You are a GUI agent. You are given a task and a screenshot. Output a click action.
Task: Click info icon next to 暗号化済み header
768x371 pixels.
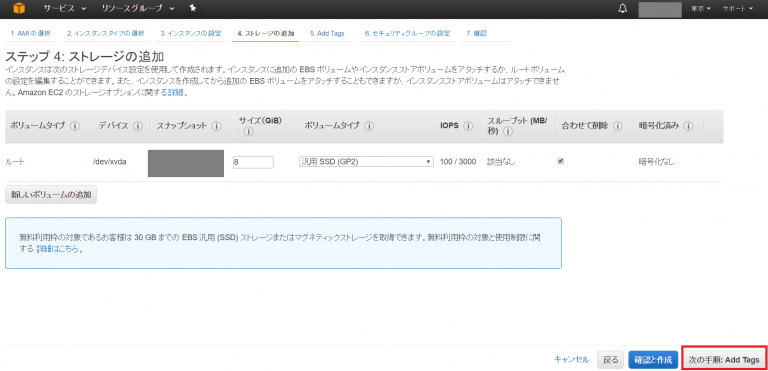click(688, 126)
